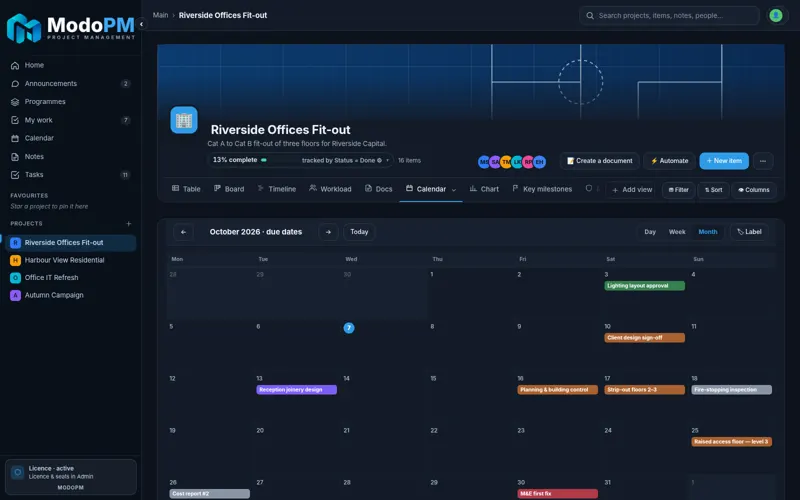Viewport: 800px width, 500px height.
Task: Click Main in the breadcrumb
Action: point(160,15)
